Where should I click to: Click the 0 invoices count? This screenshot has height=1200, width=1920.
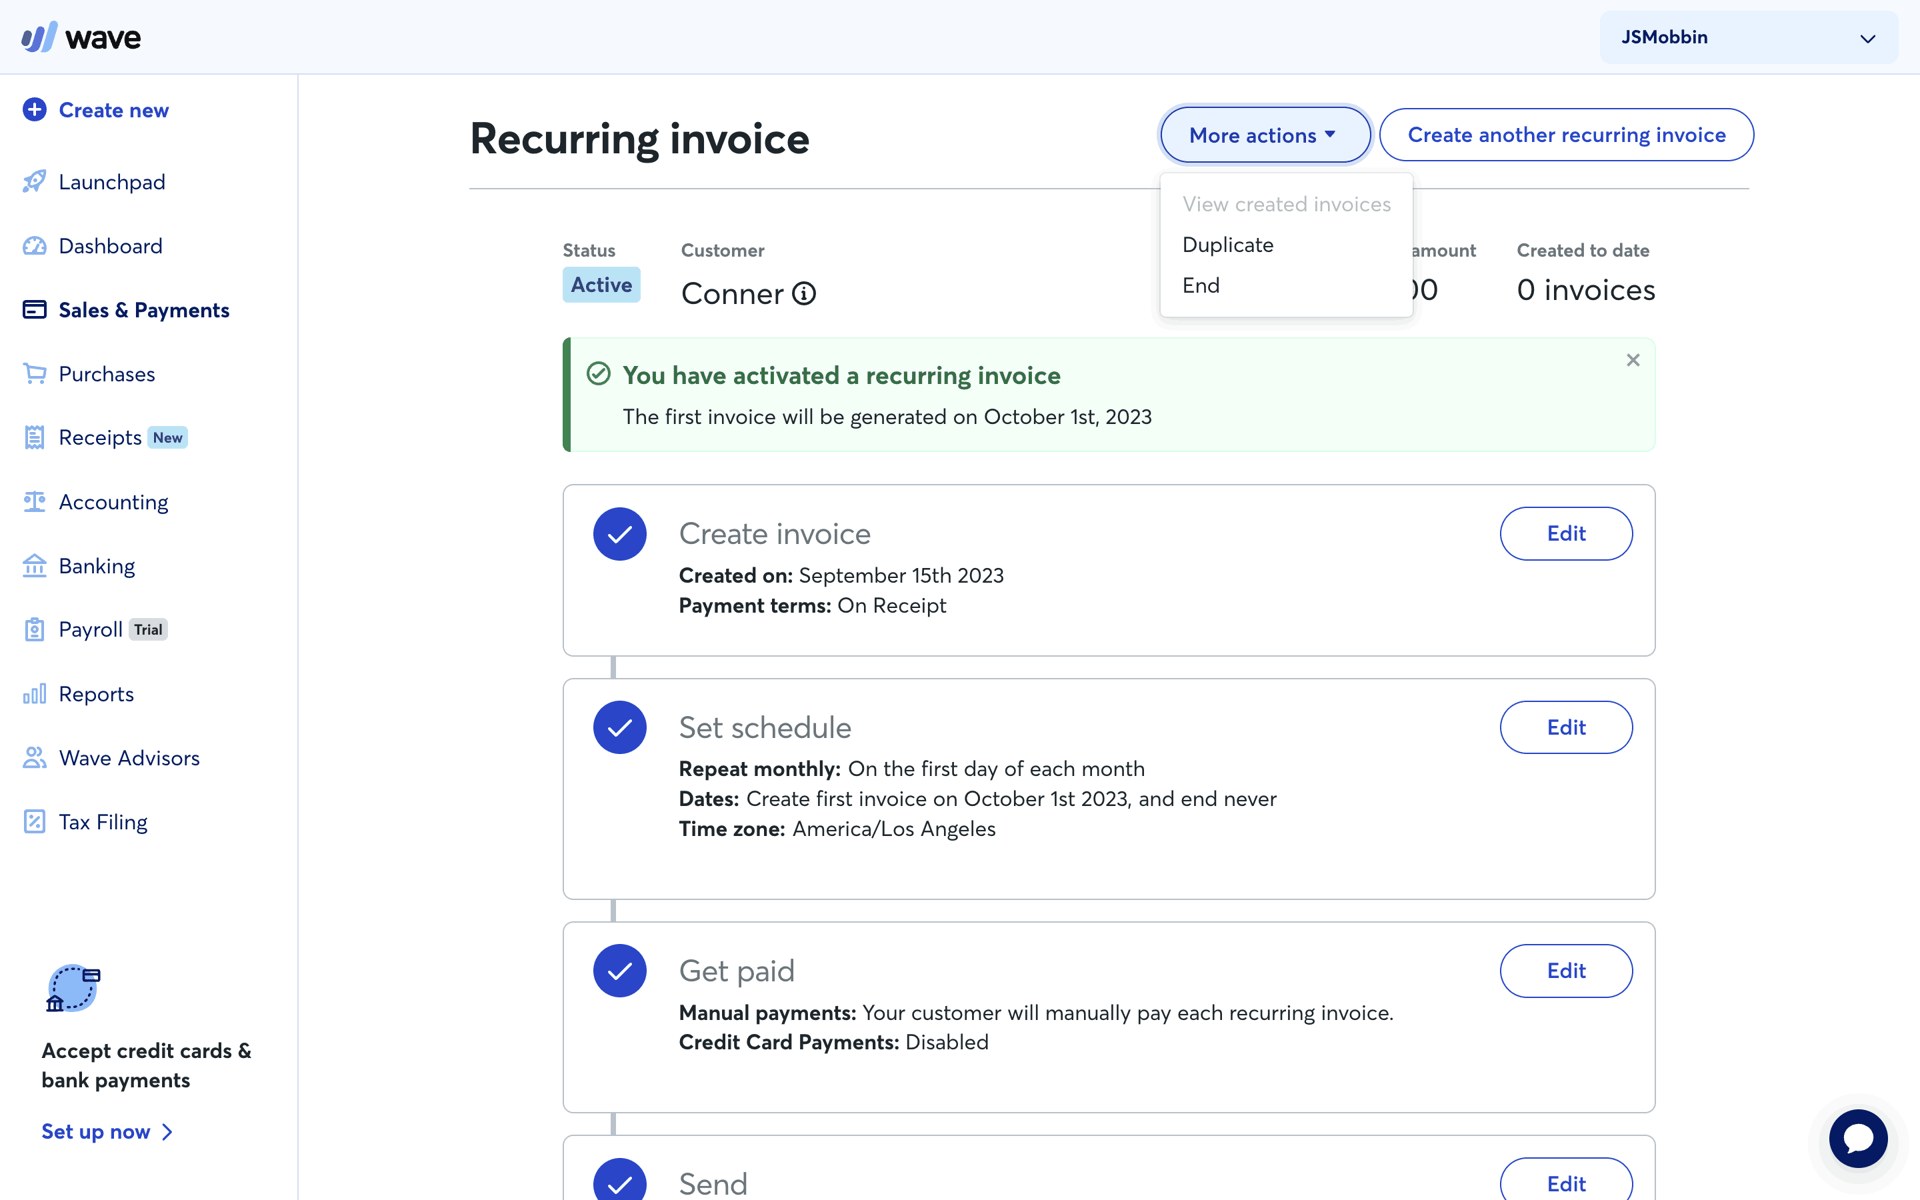pyautogui.click(x=1585, y=290)
